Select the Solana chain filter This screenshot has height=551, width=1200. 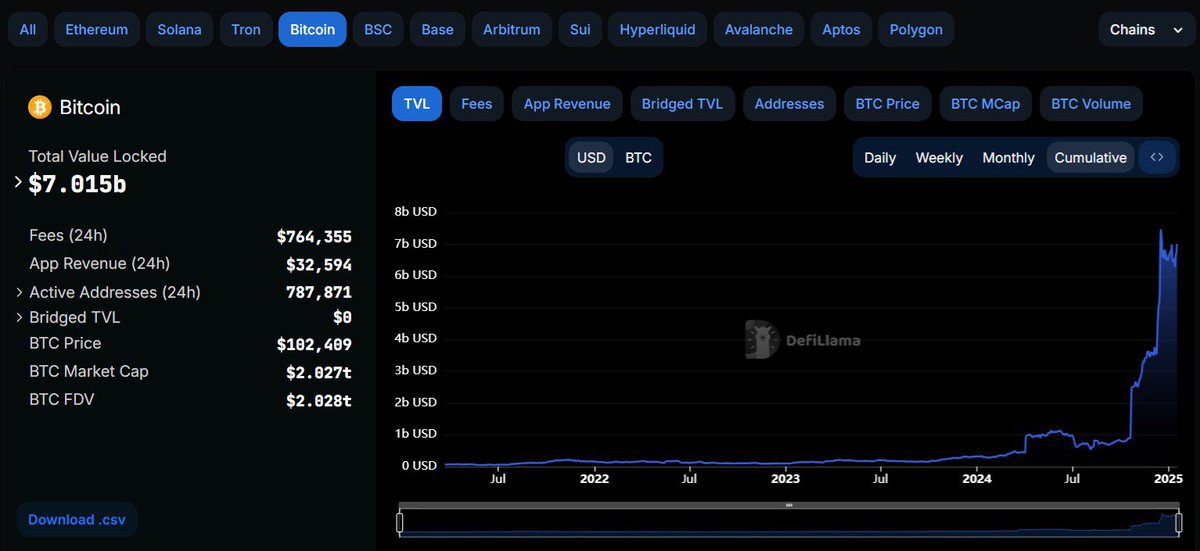pyautogui.click(x=179, y=30)
